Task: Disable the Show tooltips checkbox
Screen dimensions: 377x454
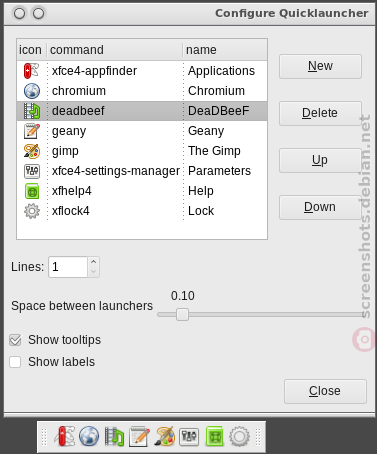Action: coord(15,340)
